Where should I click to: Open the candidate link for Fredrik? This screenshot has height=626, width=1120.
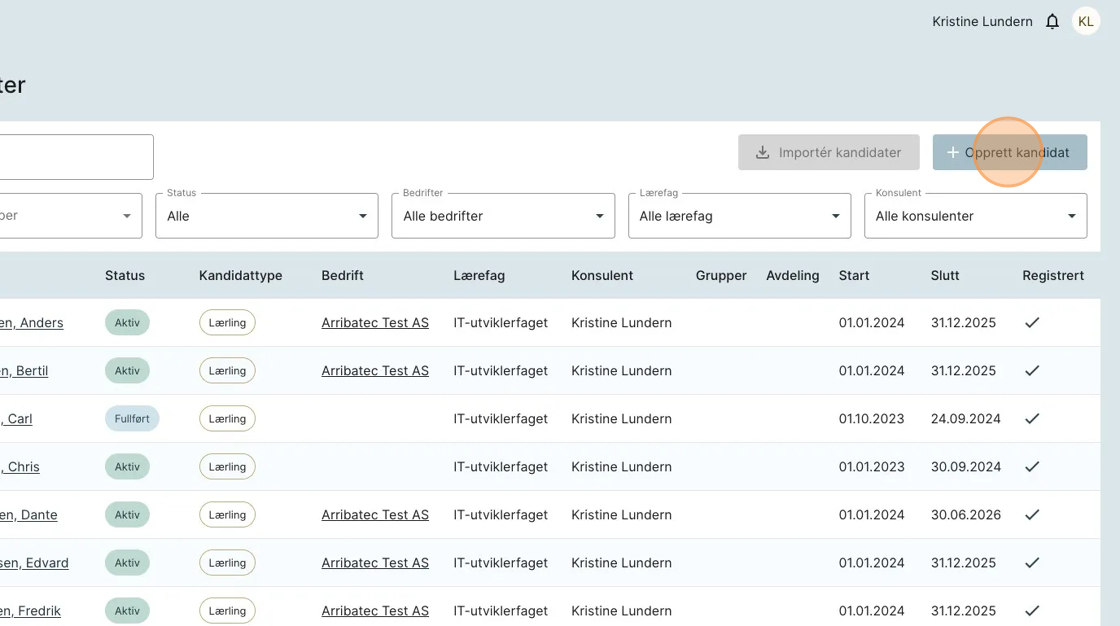point(30,611)
